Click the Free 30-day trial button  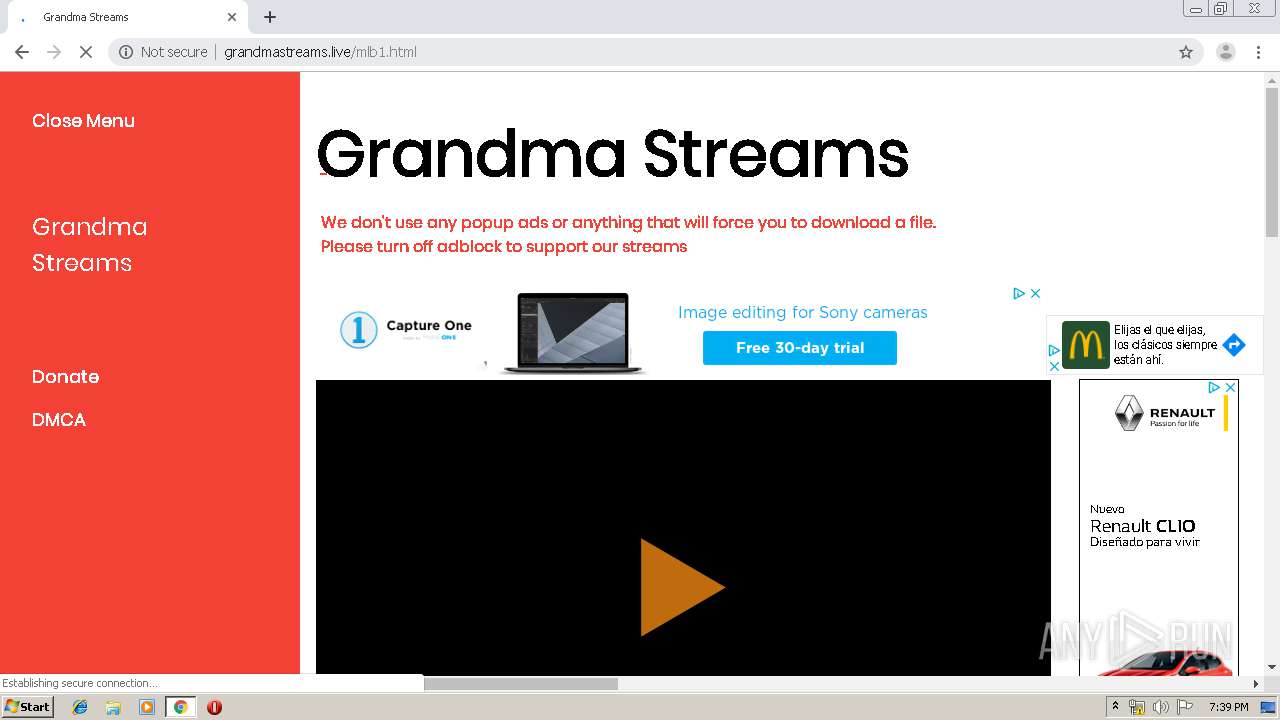800,348
